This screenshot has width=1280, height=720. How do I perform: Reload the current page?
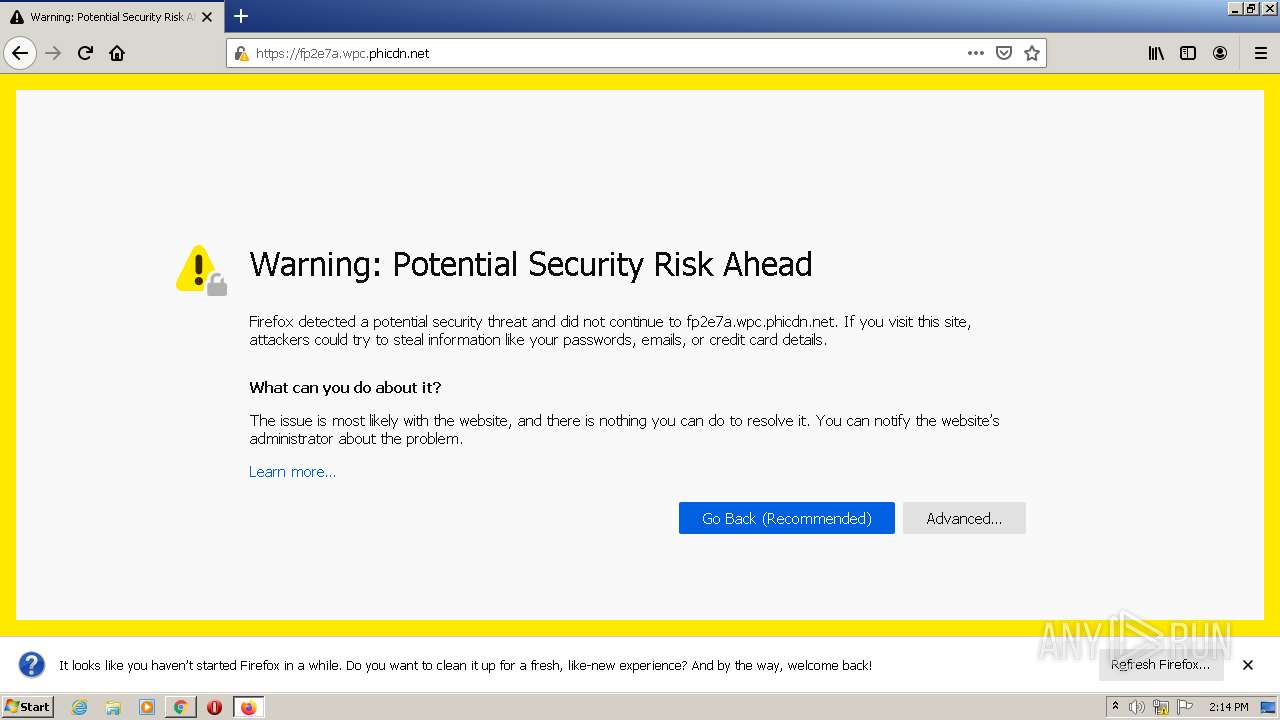[x=85, y=53]
